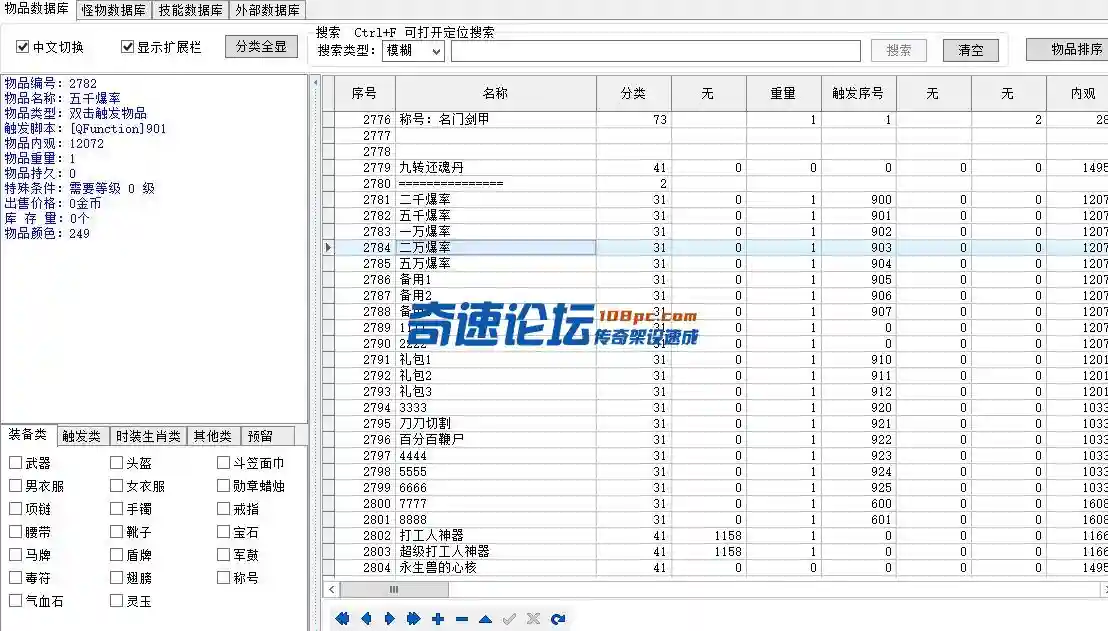Collapse left panel using splitter arrow
Image resolution: width=1108 pixels, height=631 pixels.
(x=315, y=83)
